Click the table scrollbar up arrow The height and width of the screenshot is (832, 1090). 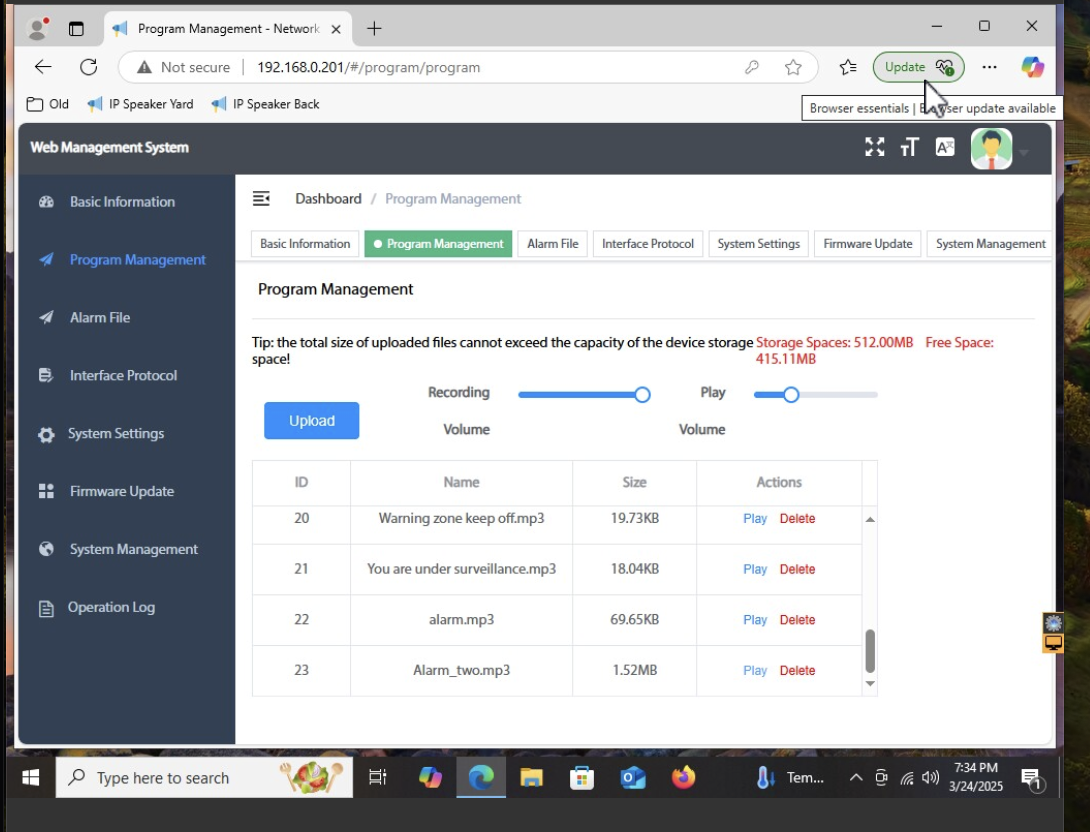click(870, 519)
